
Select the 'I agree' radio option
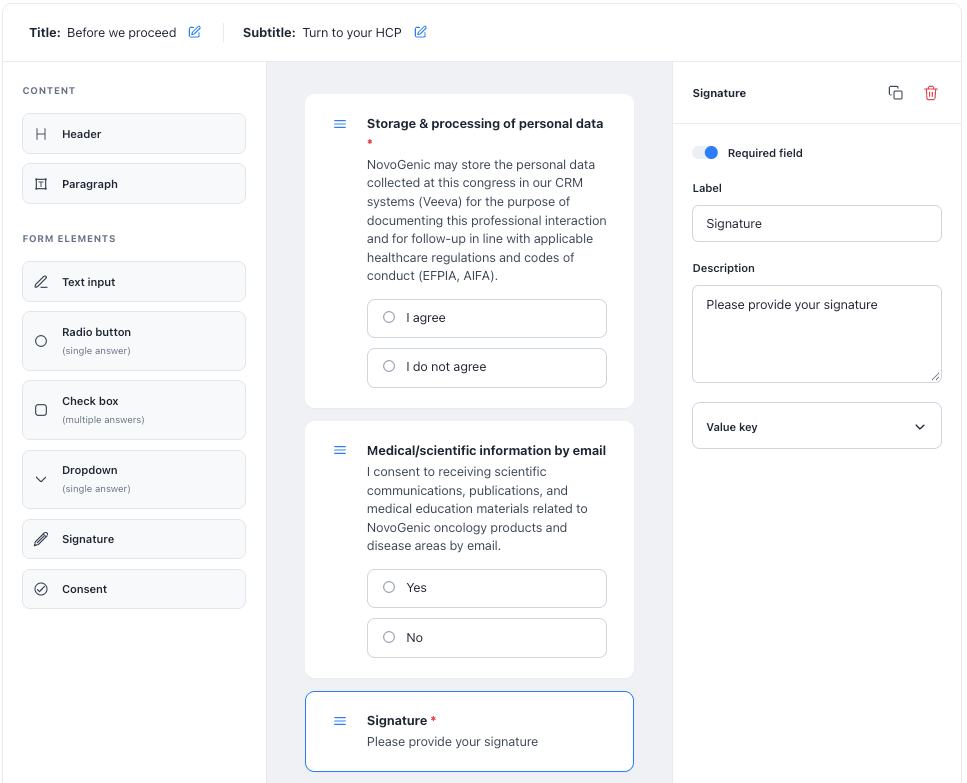pyautogui.click(x=487, y=318)
